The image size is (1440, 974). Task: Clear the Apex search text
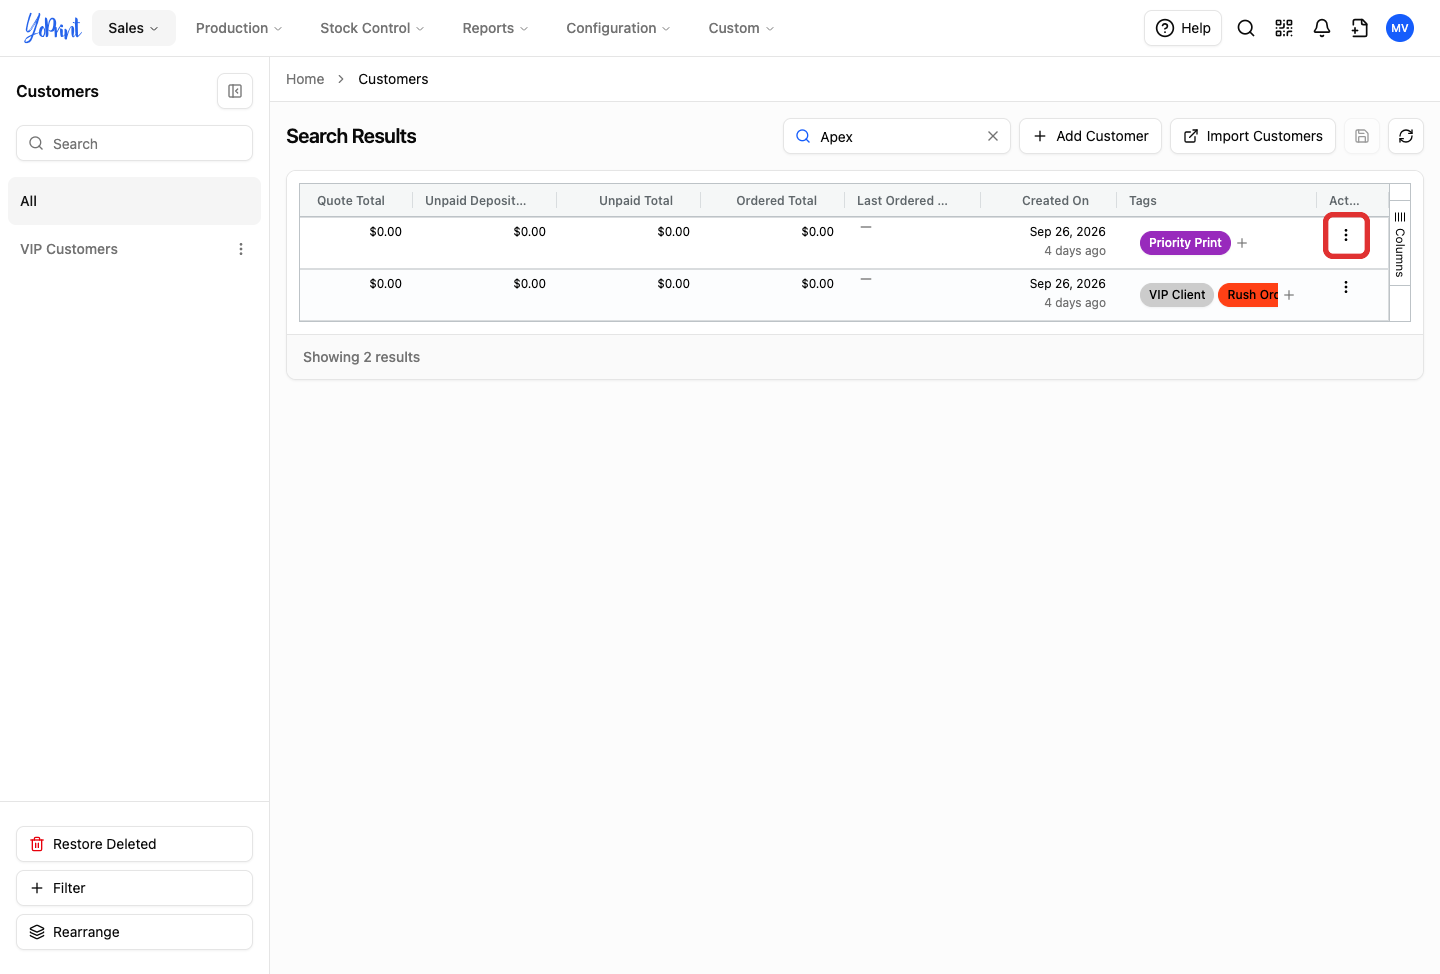point(993,136)
